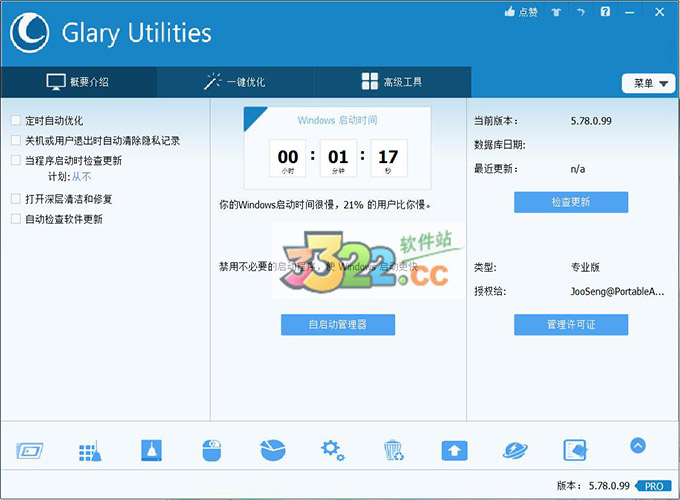Click the 17 seconds counter box
Screen dimensions: 680x500
coord(389,158)
